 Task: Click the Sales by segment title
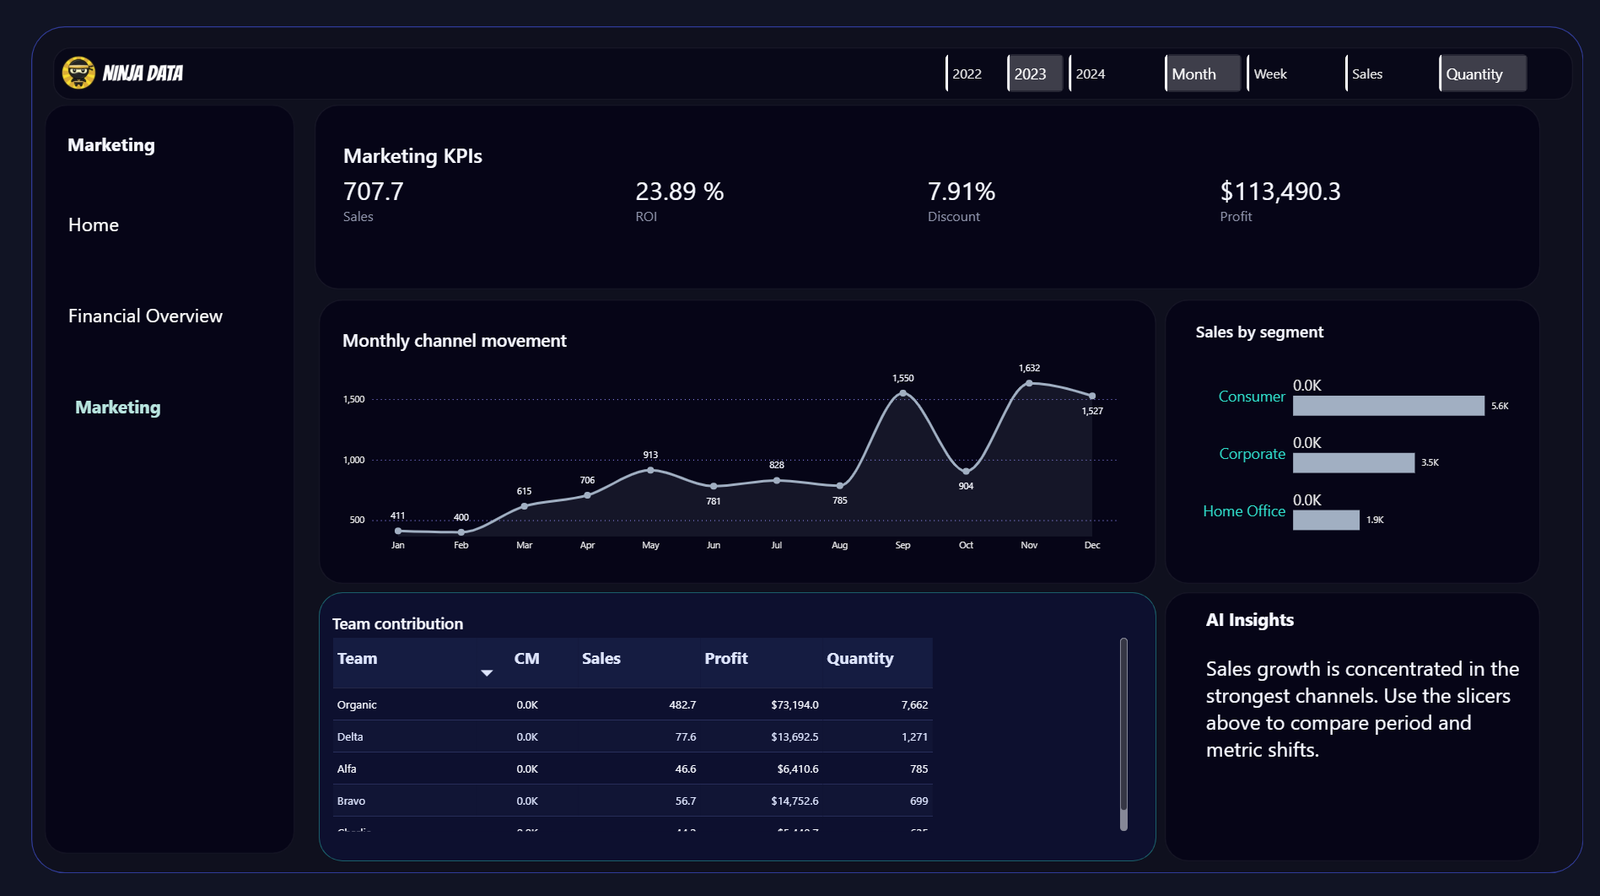coord(1259,332)
